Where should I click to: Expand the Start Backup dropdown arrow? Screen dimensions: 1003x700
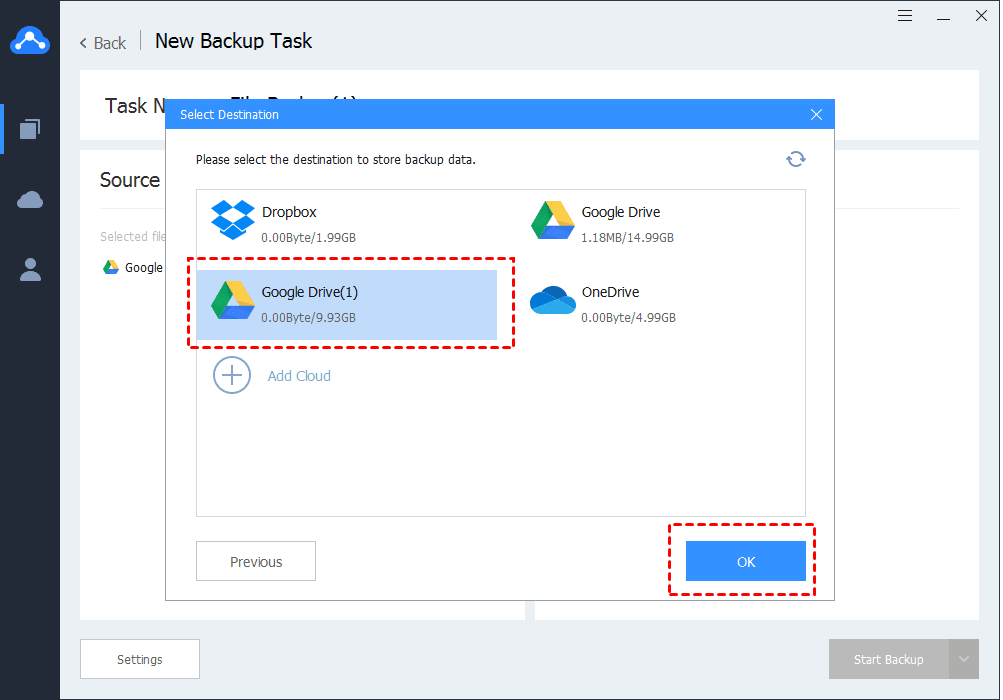[963, 659]
